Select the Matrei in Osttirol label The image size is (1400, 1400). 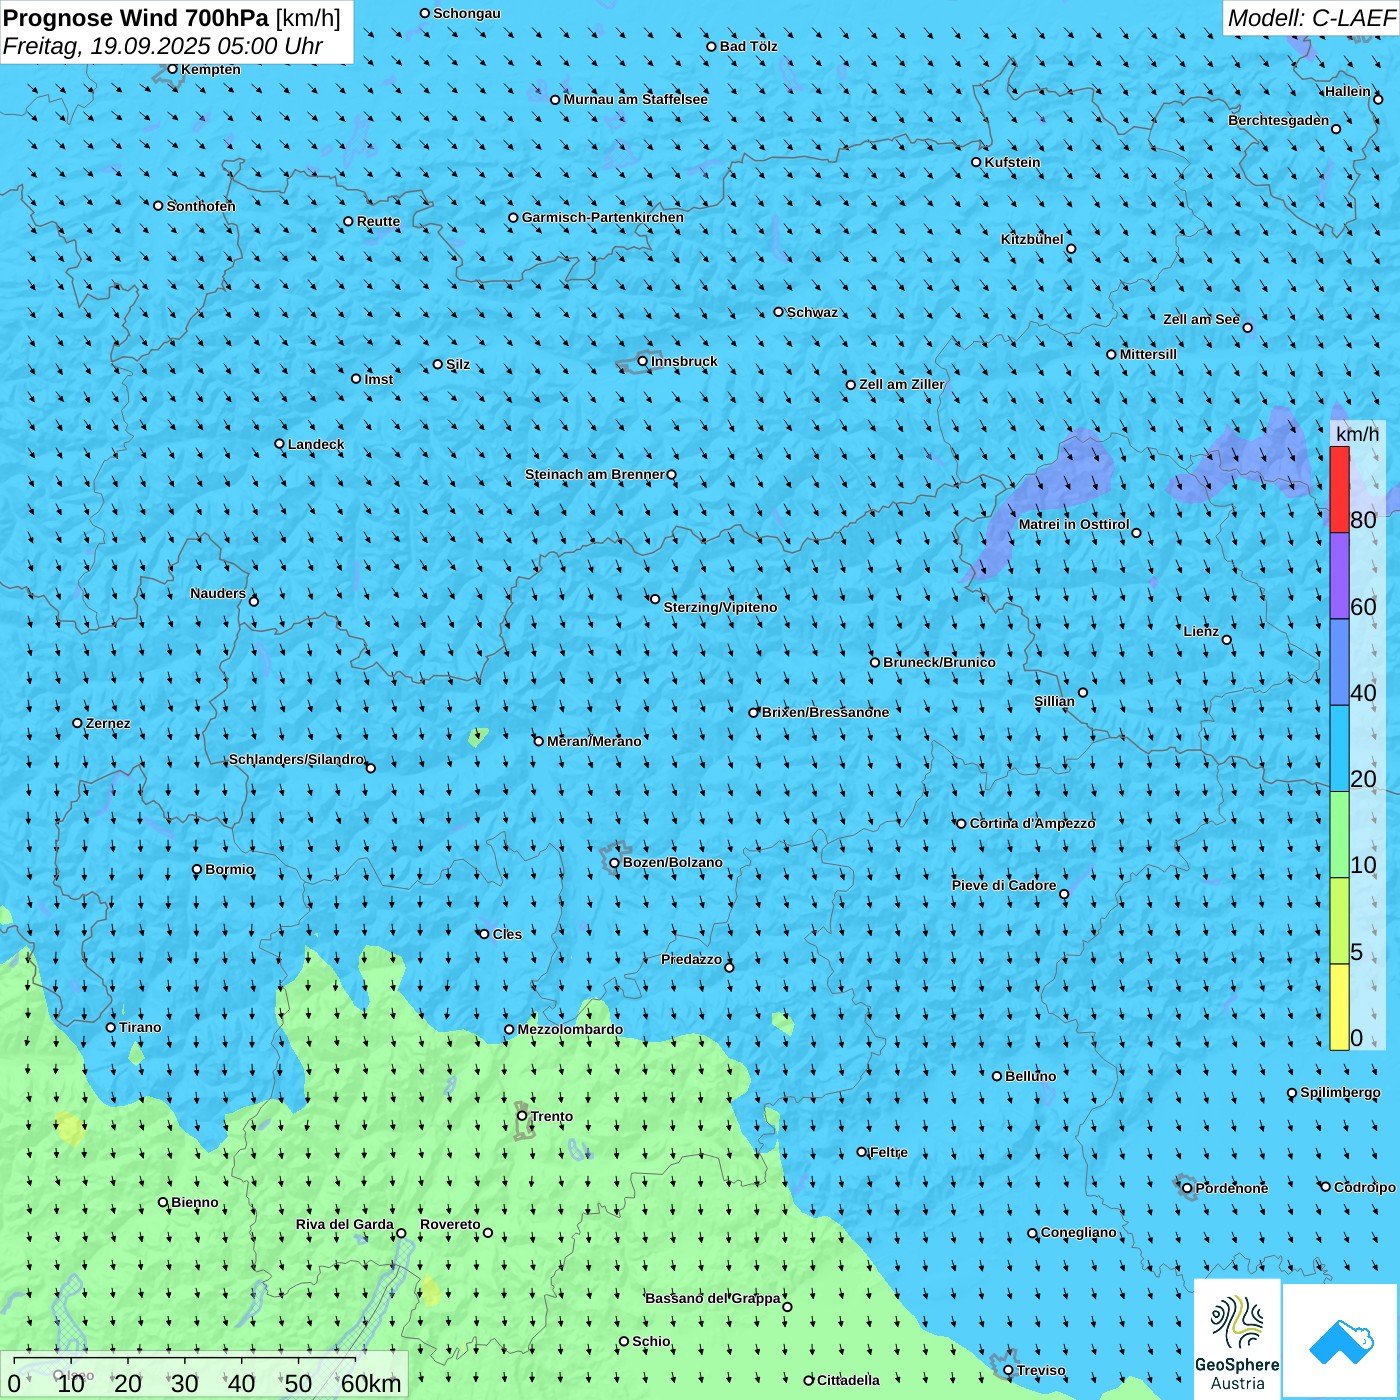click(1074, 524)
